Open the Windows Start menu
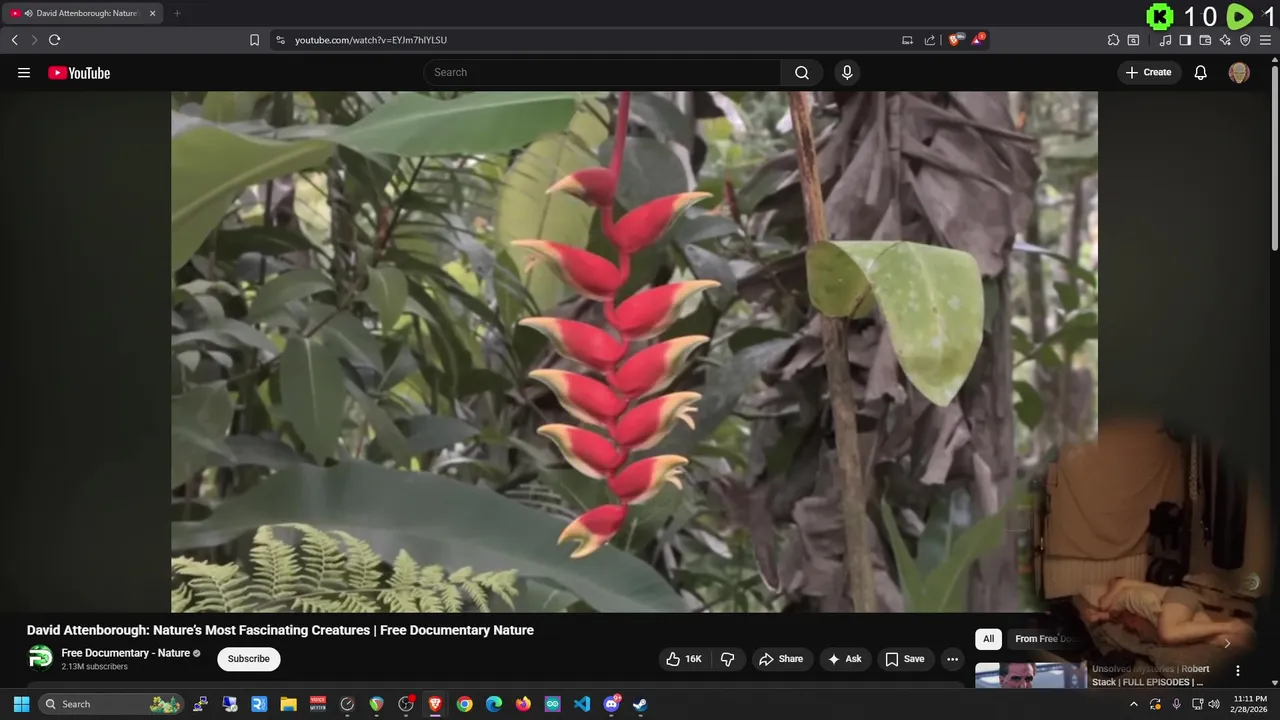The image size is (1280, 720). 21,704
